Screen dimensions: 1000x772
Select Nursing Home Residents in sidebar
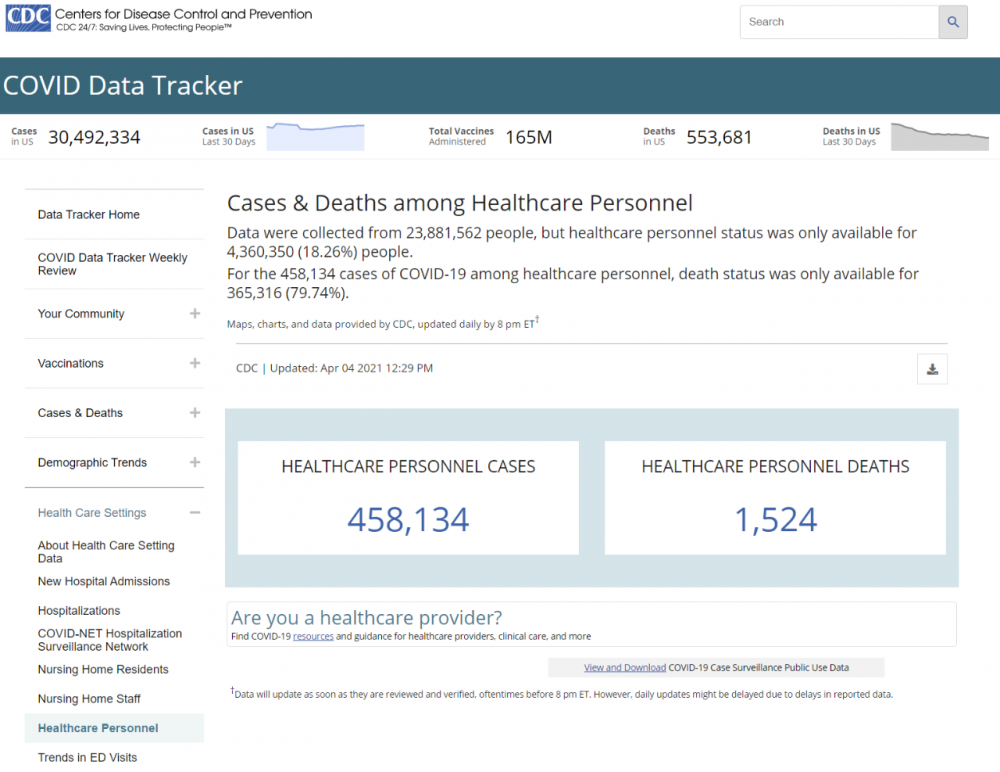(103, 670)
